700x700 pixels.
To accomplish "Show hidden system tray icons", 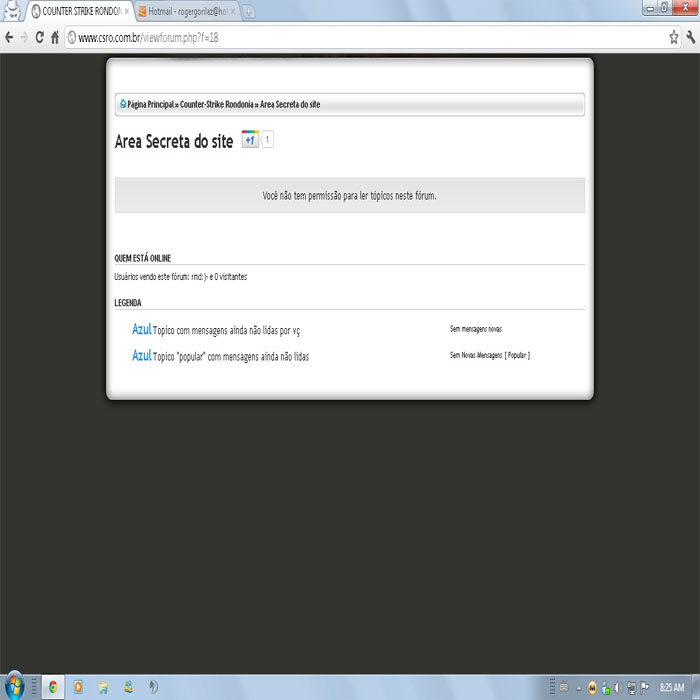I will coord(579,688).
